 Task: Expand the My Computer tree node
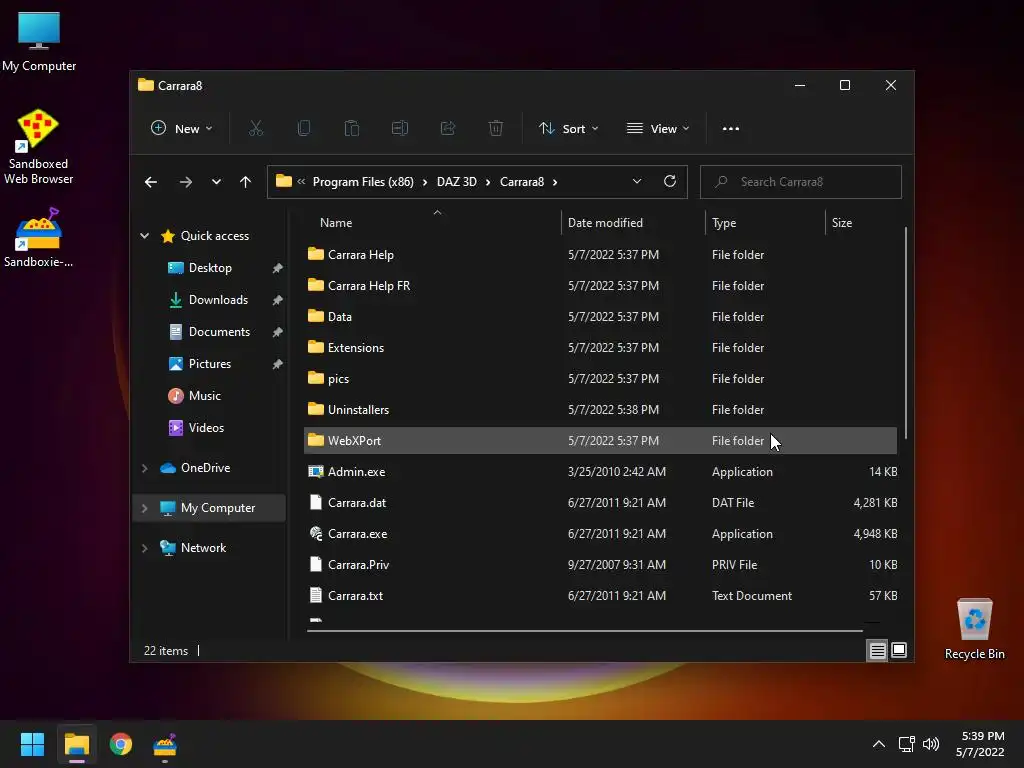click(x=145, y=507)
